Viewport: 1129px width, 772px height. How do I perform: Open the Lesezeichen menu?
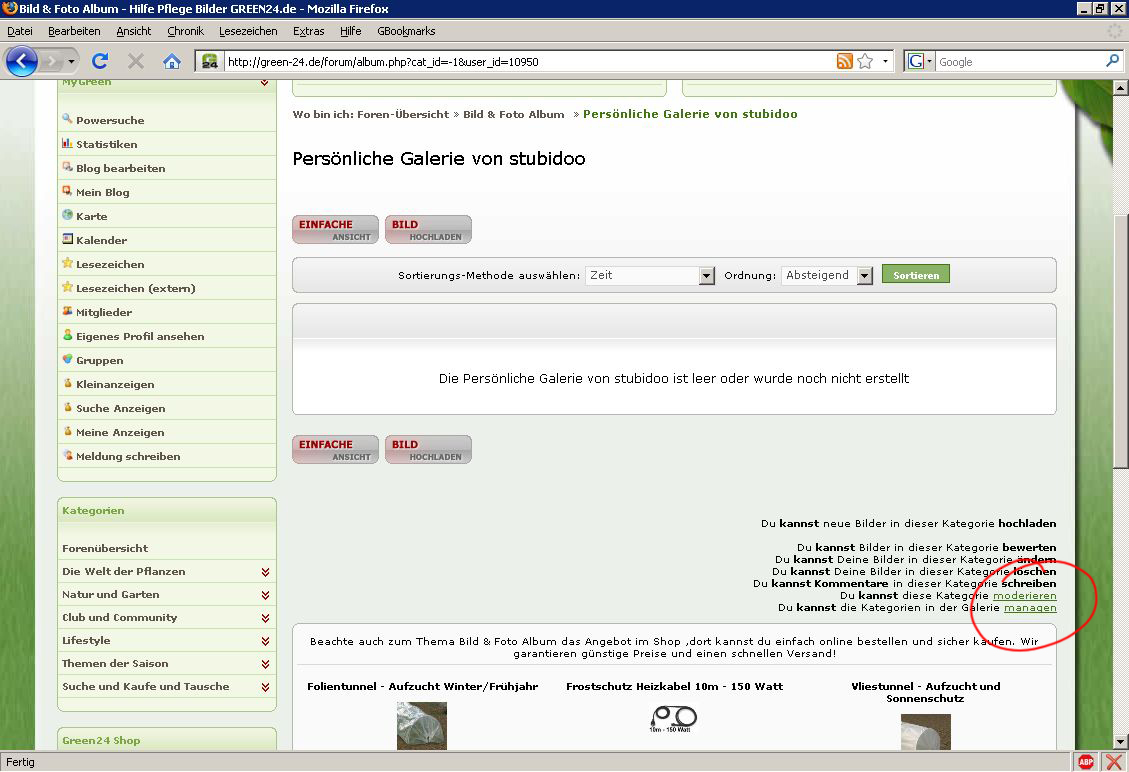click(x=248, y=31)
